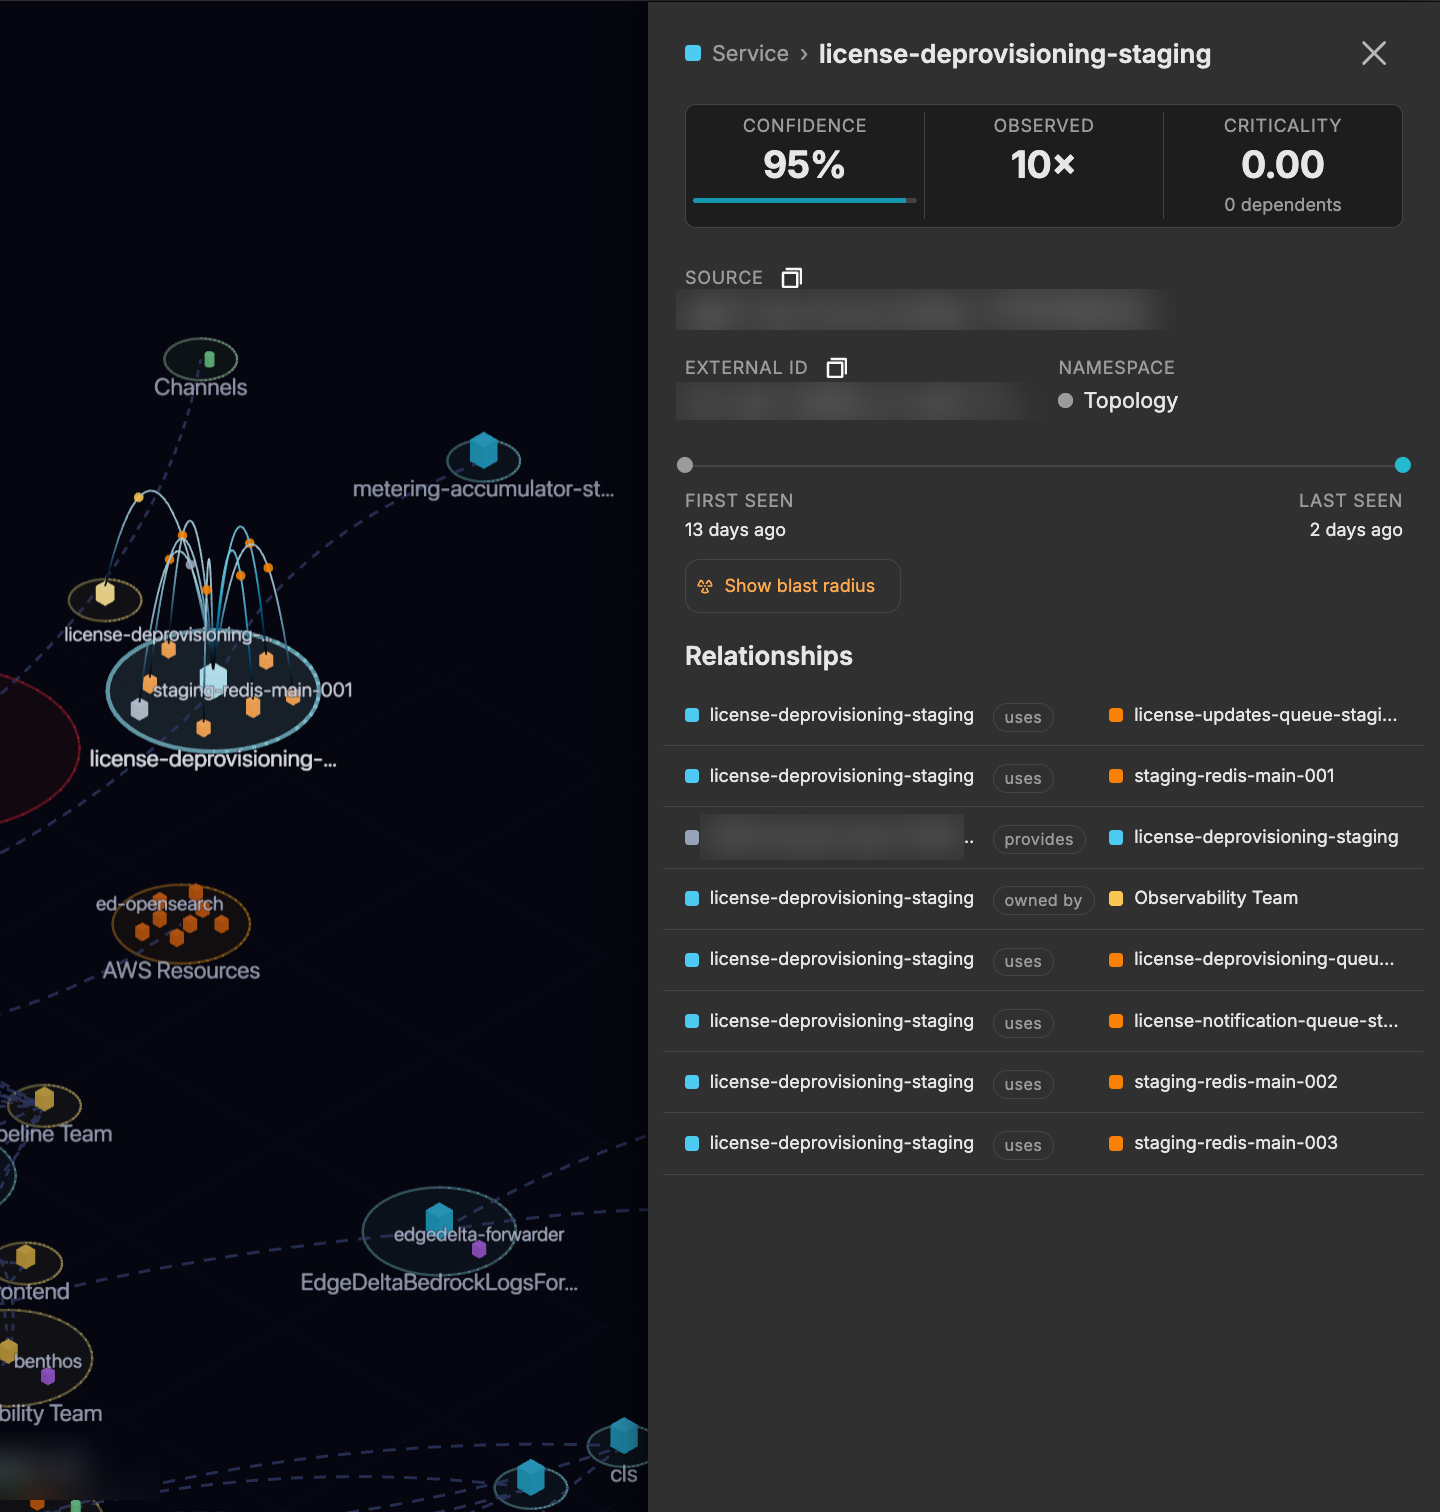Image resolution: width=1440 pixels, height=1512 pixels.
Task: Click the Last Seen timeline end marker
Action: (x=1403, y=465)
